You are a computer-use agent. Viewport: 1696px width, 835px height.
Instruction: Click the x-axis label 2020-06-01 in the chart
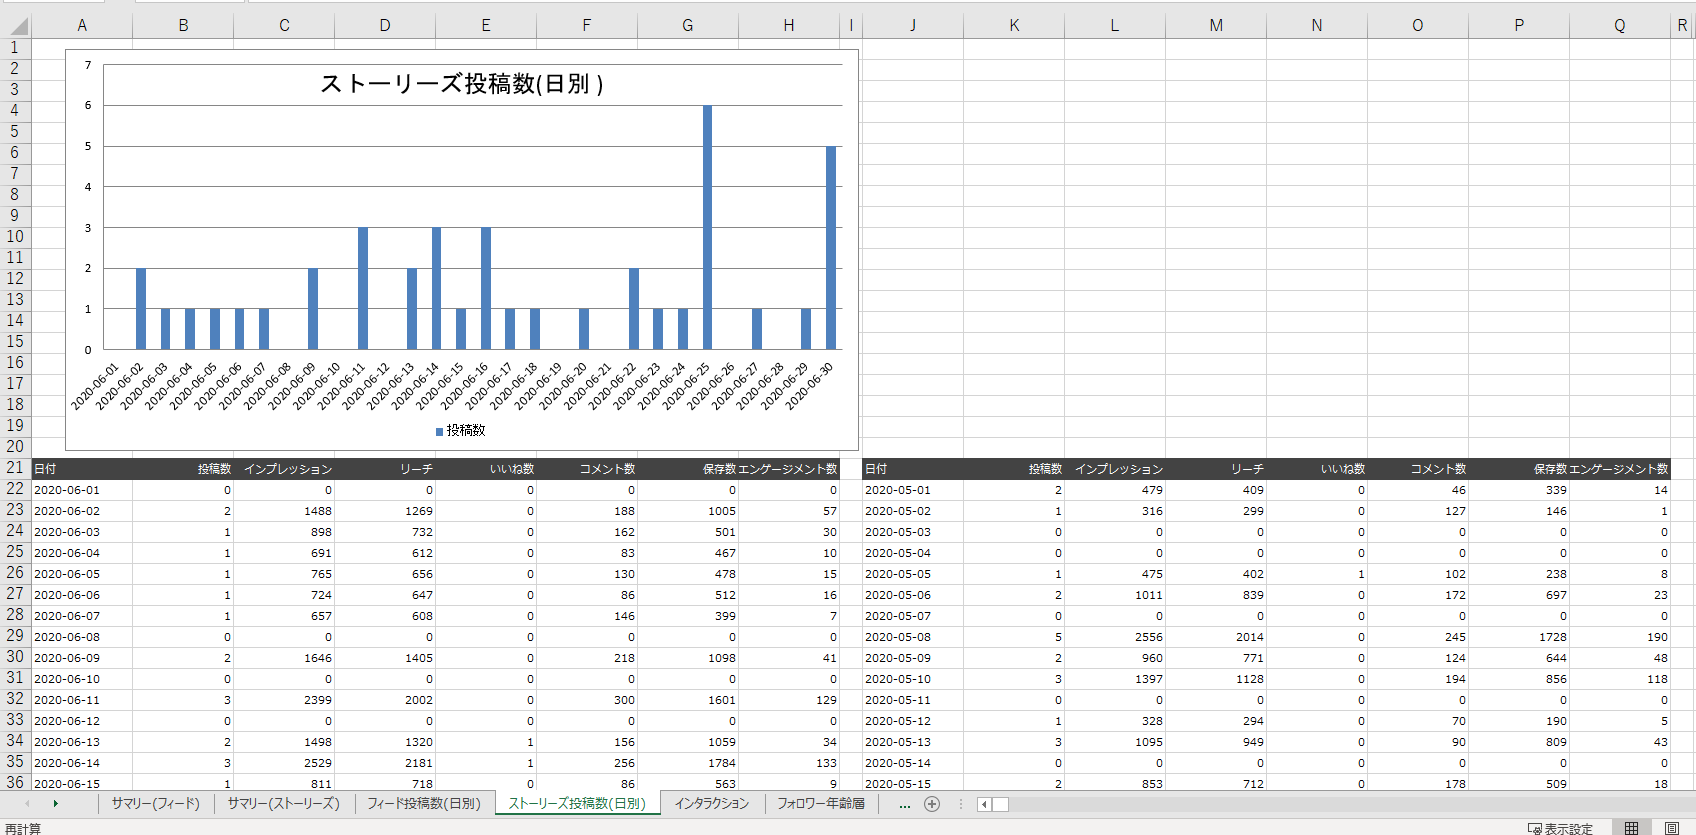(95, 386)
